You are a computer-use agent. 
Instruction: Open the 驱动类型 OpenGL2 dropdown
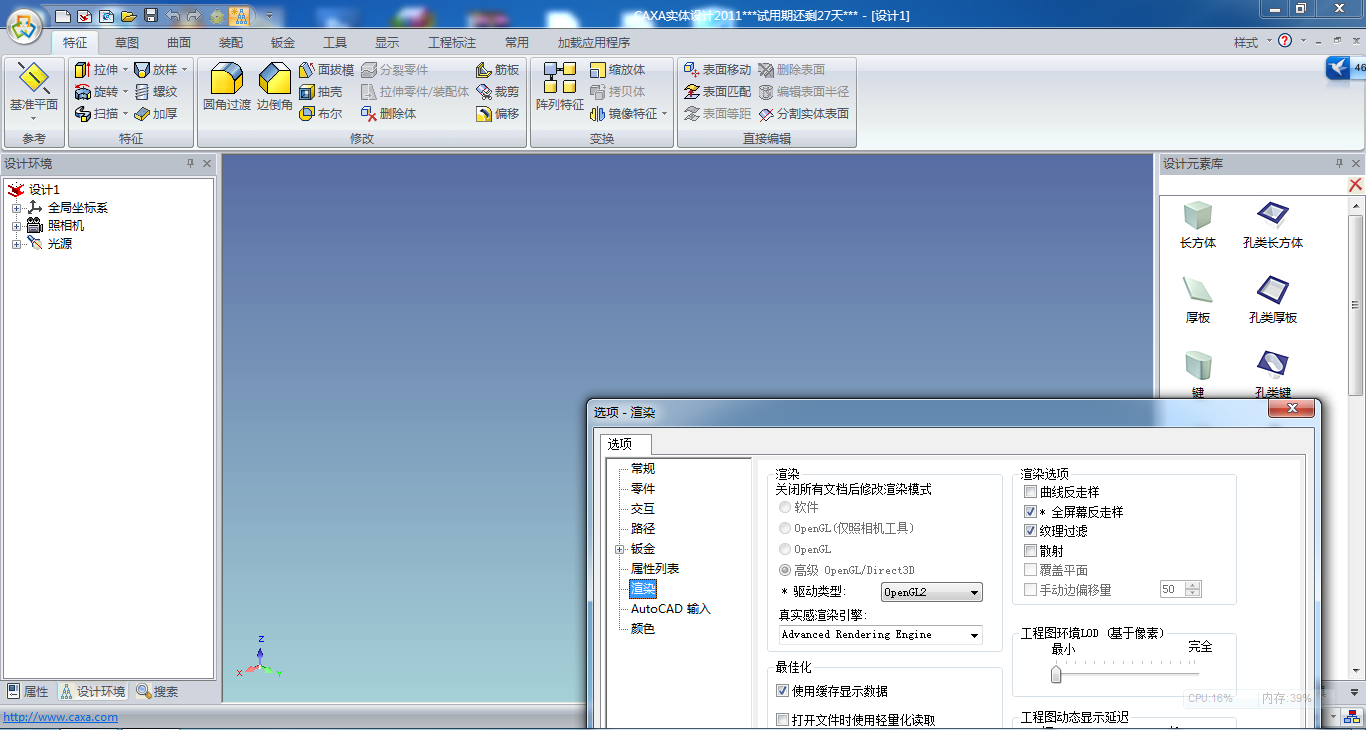931,592
